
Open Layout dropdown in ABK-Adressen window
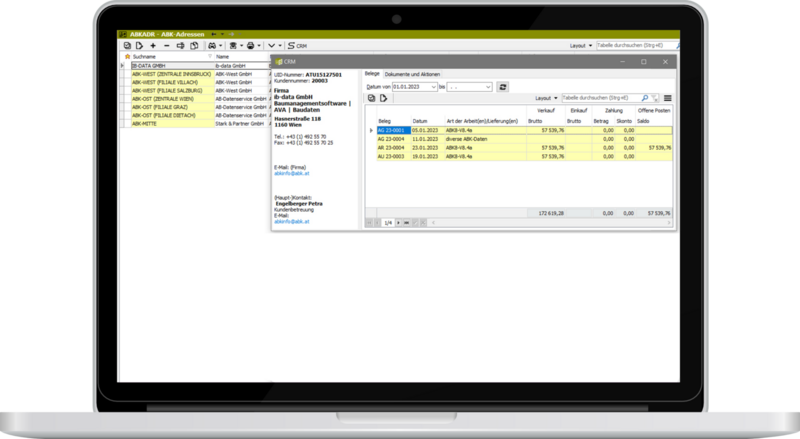[x=581, y=46]
